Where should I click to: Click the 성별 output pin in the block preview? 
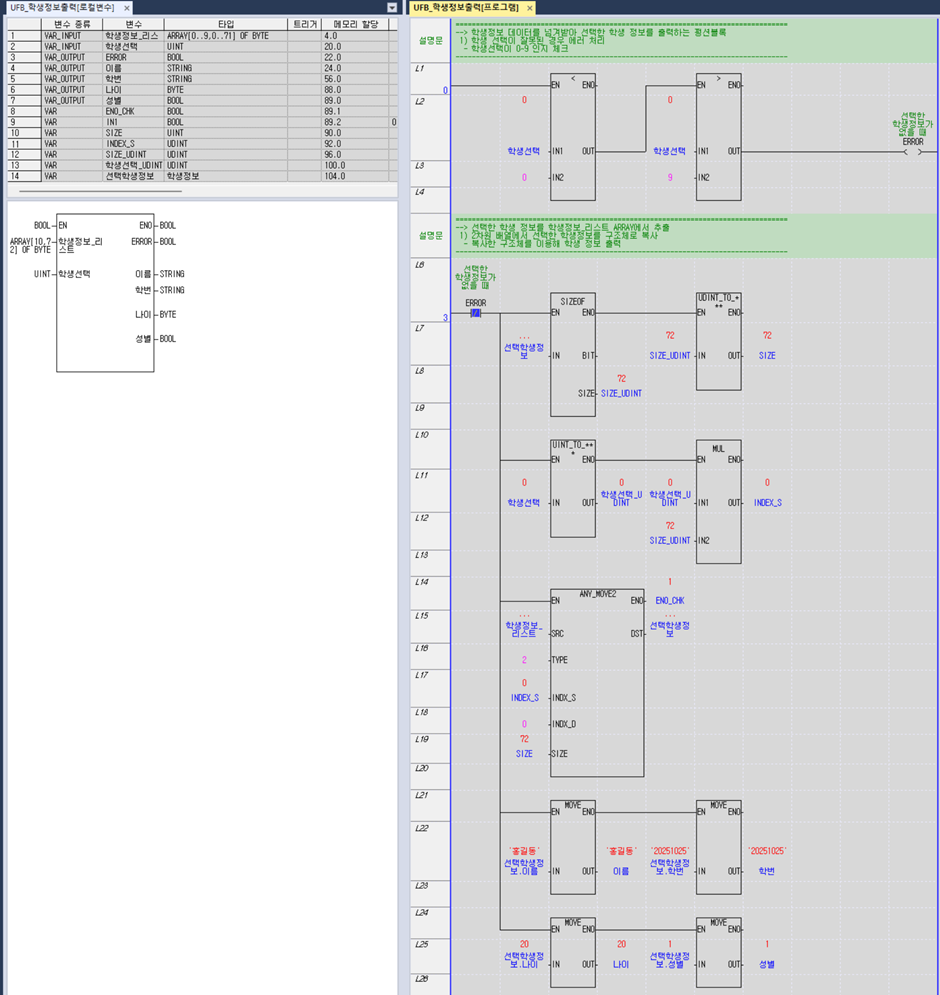pos(143,339)
